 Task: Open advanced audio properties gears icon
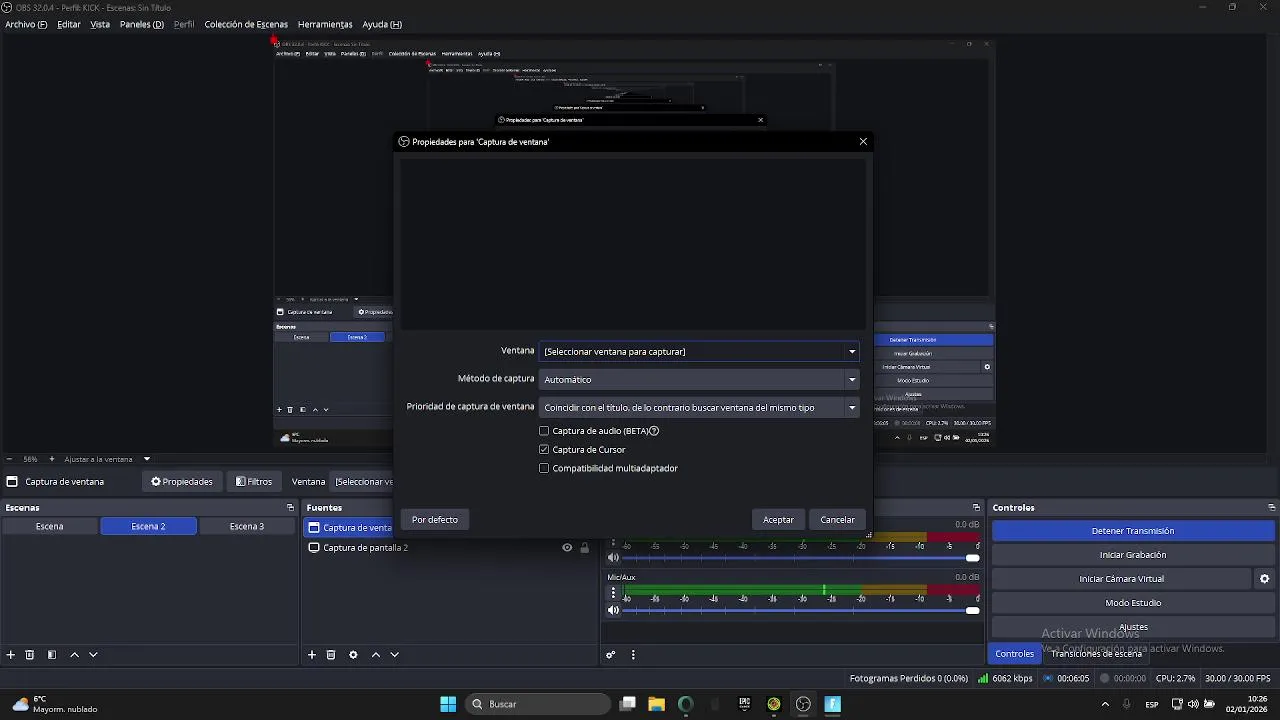pos(611,655)
